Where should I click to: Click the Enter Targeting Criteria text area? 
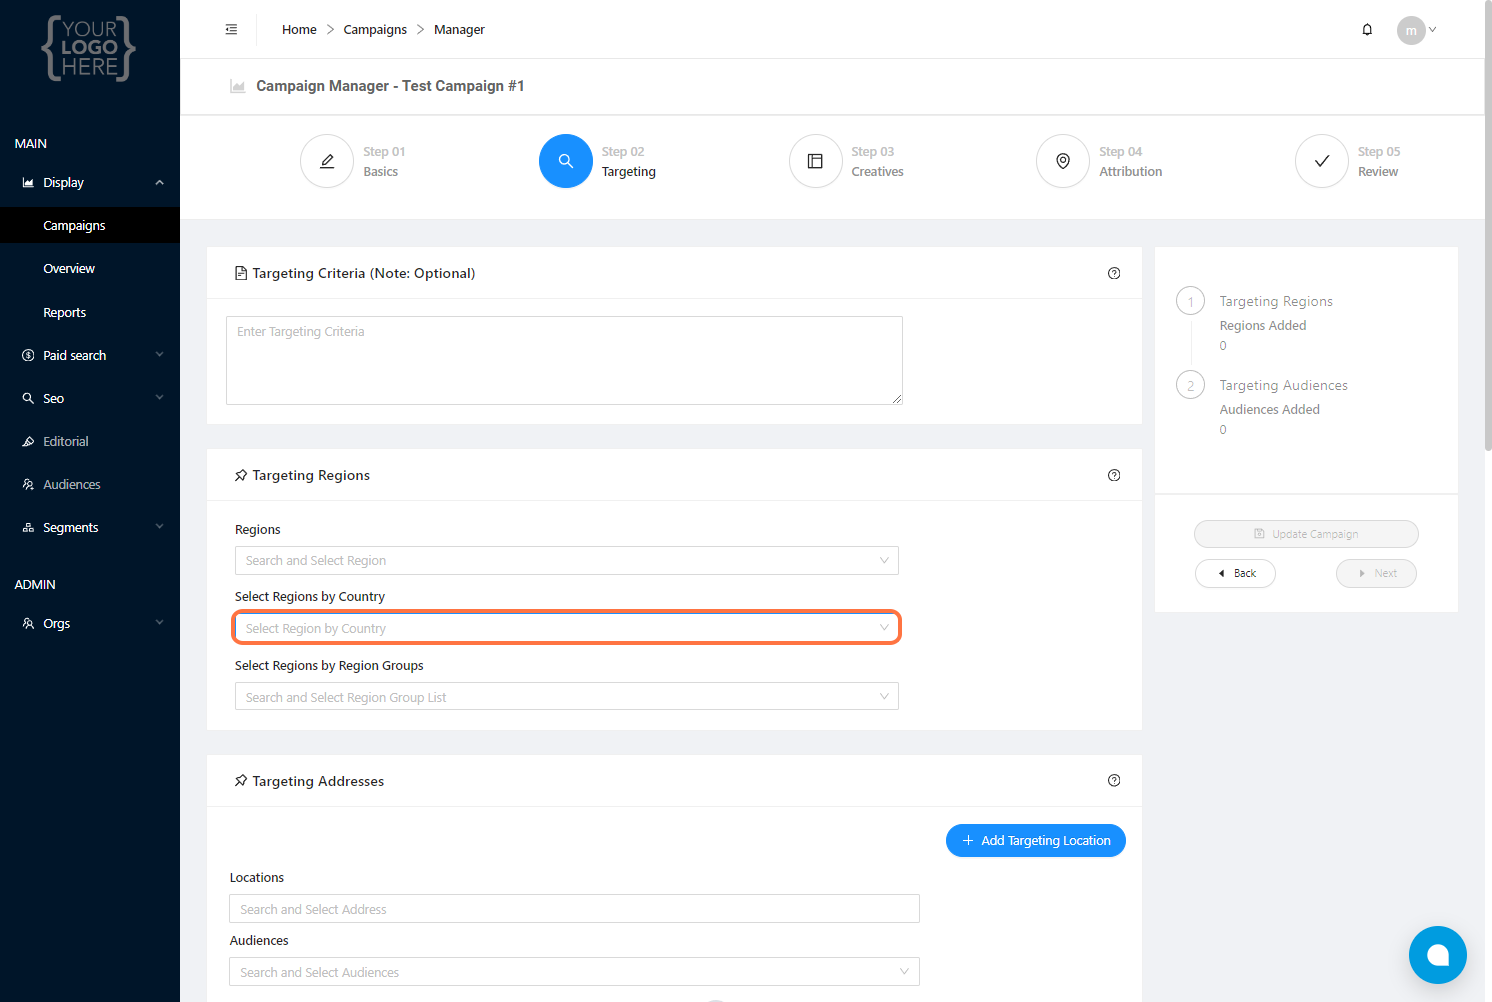point(564,361)
